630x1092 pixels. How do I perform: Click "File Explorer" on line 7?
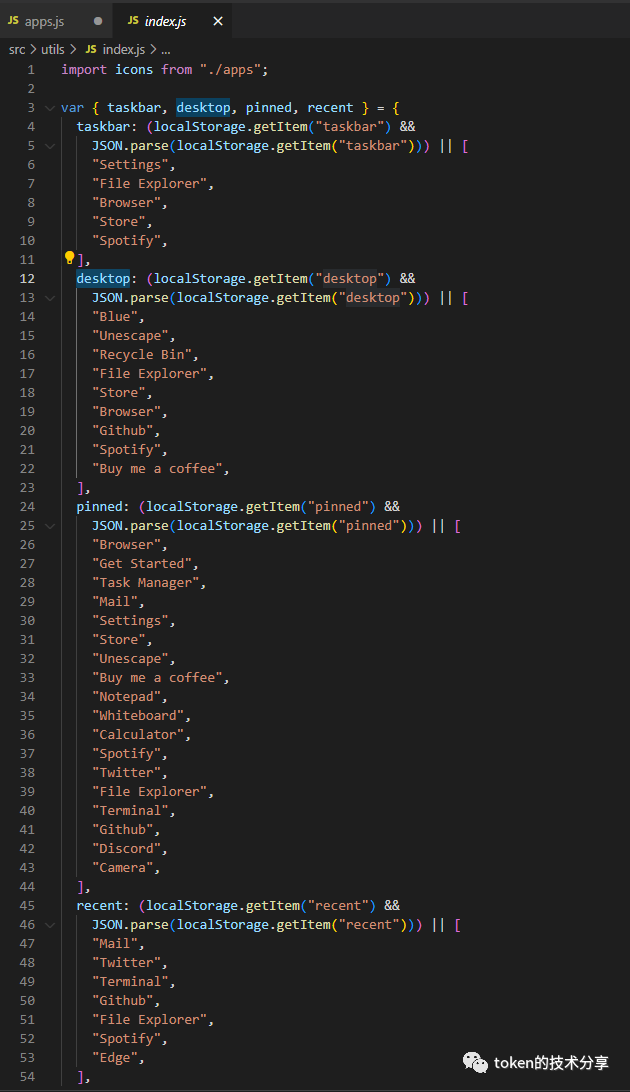point(149,183)
